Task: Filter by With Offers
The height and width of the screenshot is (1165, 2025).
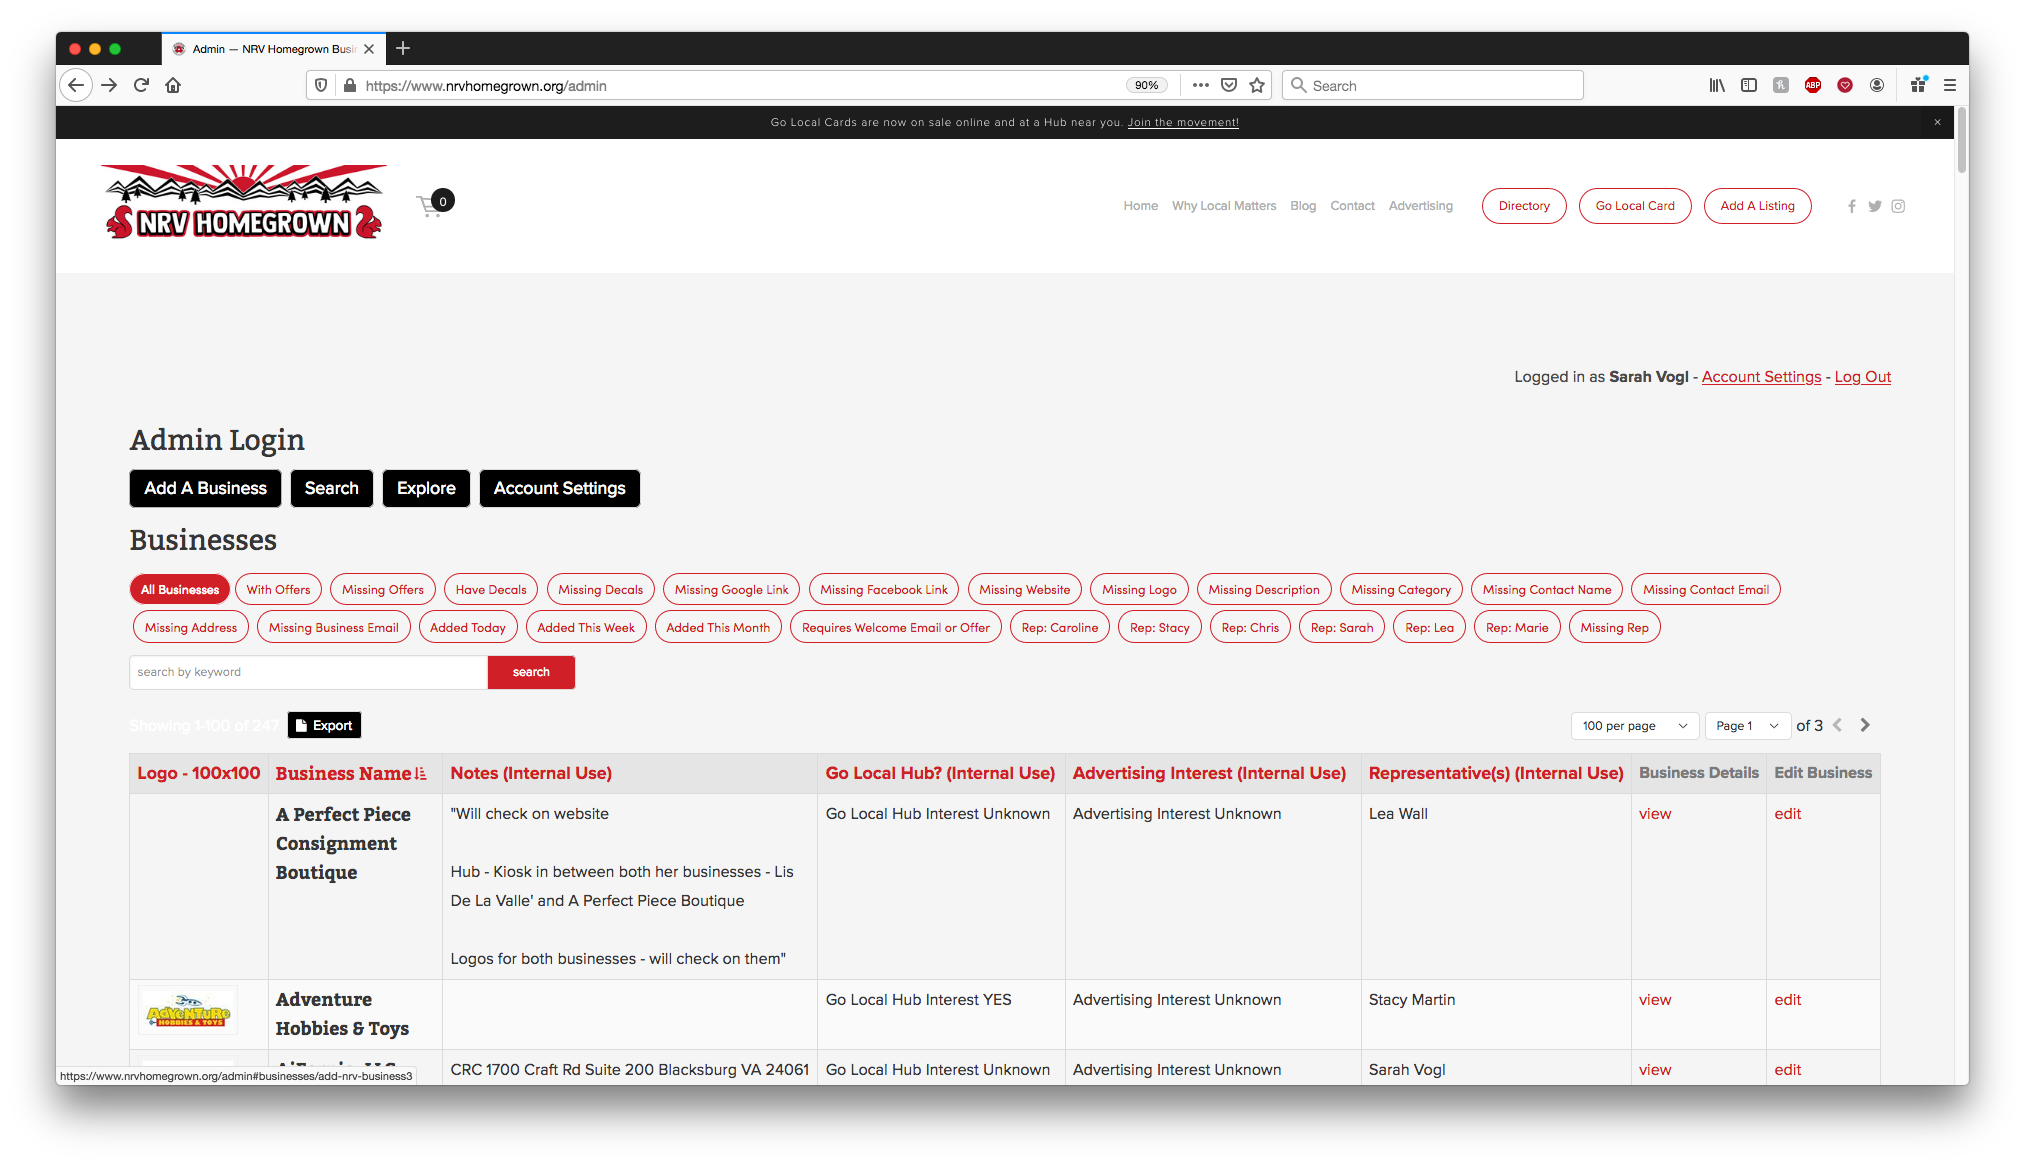Action: [278, 590]
